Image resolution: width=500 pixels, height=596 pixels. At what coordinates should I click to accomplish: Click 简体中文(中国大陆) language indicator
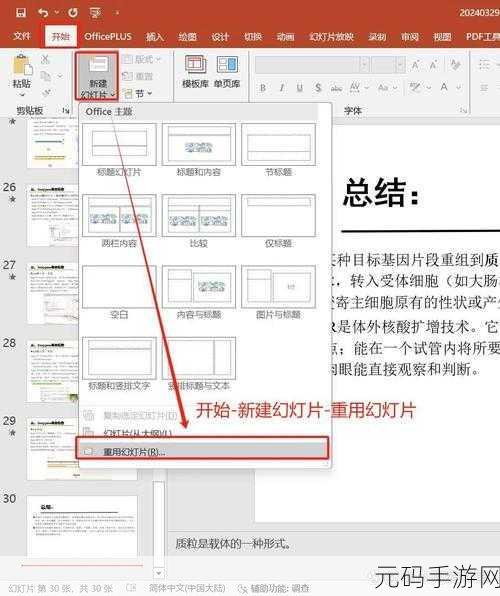coord(187,588)
